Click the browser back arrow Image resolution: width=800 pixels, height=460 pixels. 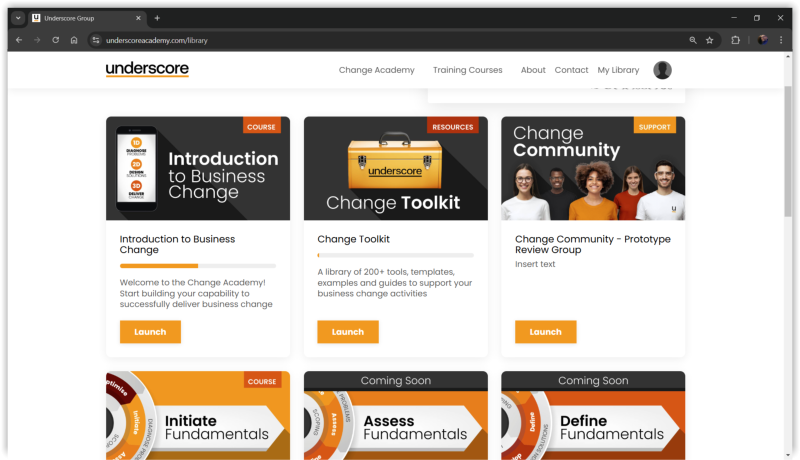pos(19,40)
